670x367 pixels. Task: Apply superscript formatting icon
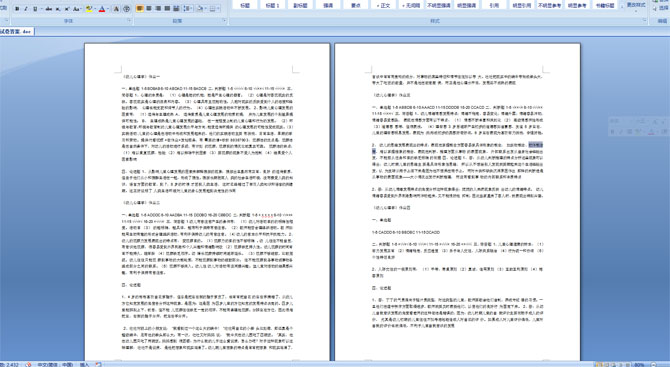click(67, 9)
